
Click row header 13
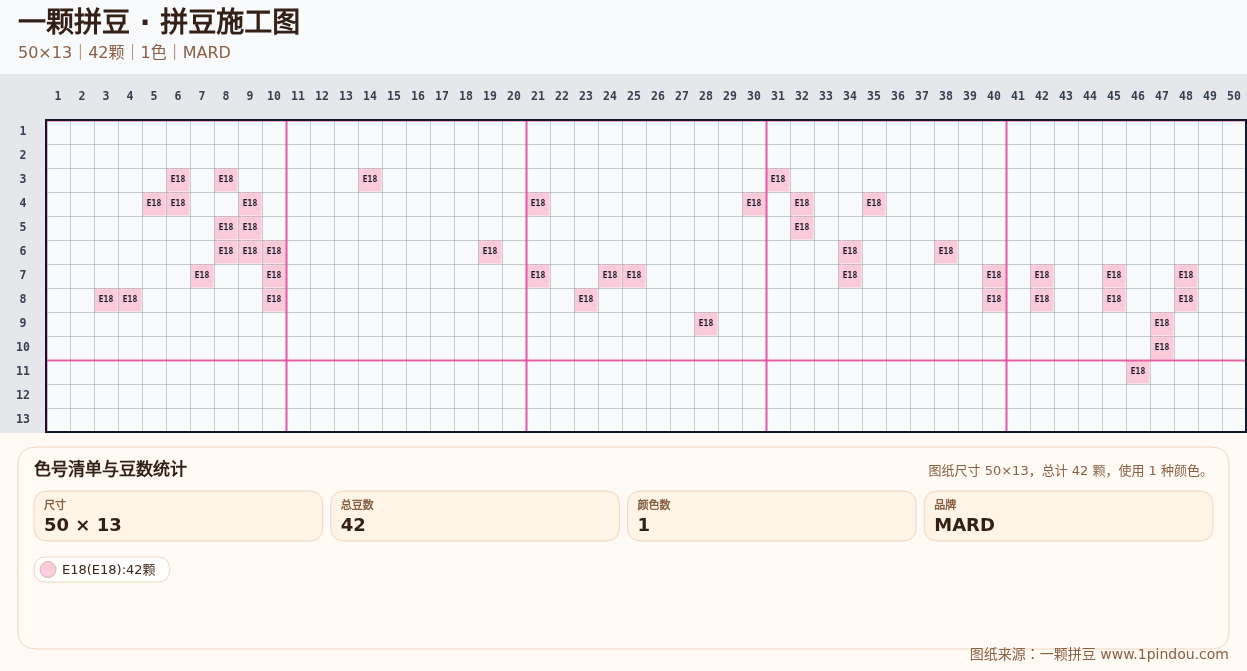pos(23,419)
